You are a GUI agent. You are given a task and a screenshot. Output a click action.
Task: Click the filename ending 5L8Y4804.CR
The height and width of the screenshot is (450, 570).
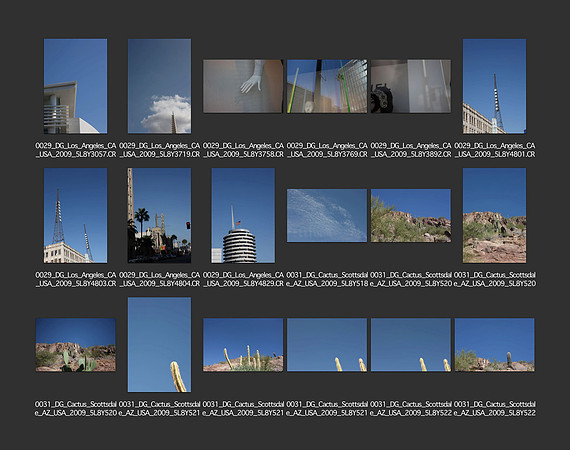point(159,279)
